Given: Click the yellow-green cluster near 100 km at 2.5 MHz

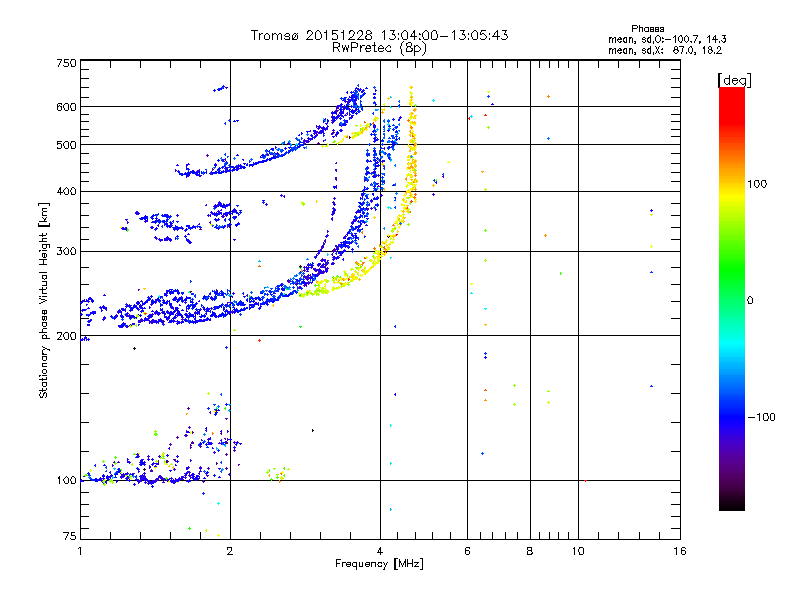Looking at the screenshot, I should coord(278,474).
